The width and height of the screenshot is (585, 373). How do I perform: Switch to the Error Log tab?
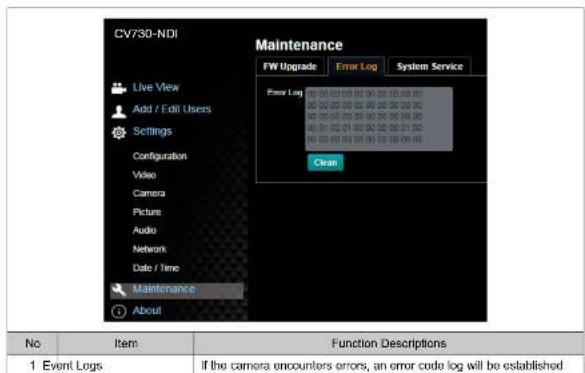(x=356, y=66)
